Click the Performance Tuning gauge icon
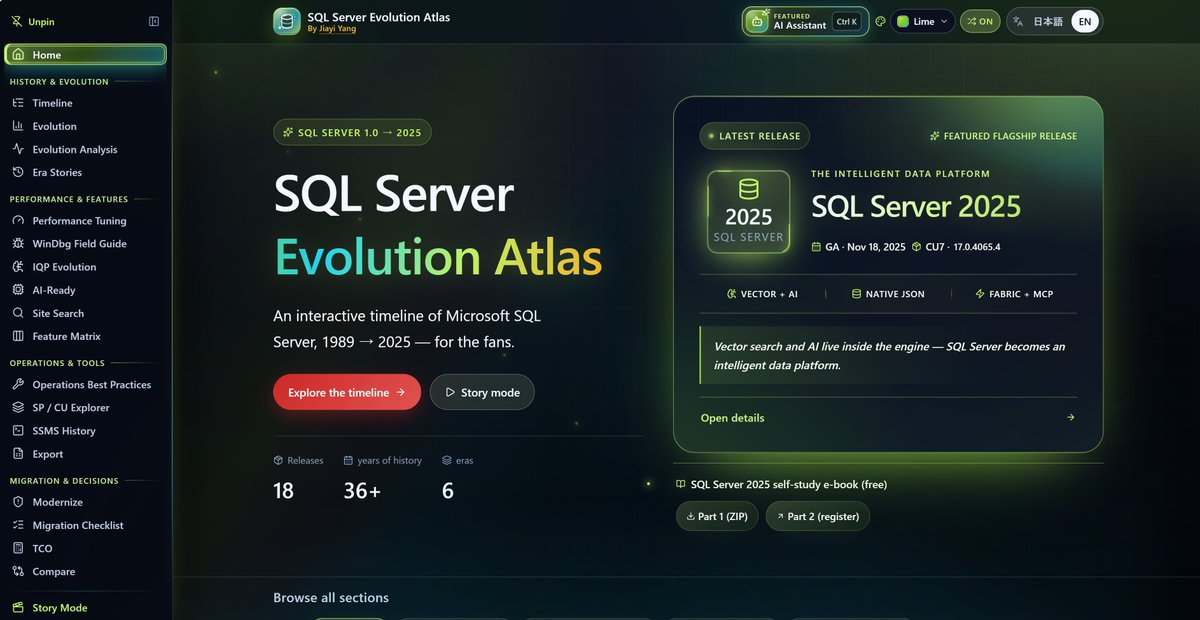Screen dimensions: 1200x620 18,220
